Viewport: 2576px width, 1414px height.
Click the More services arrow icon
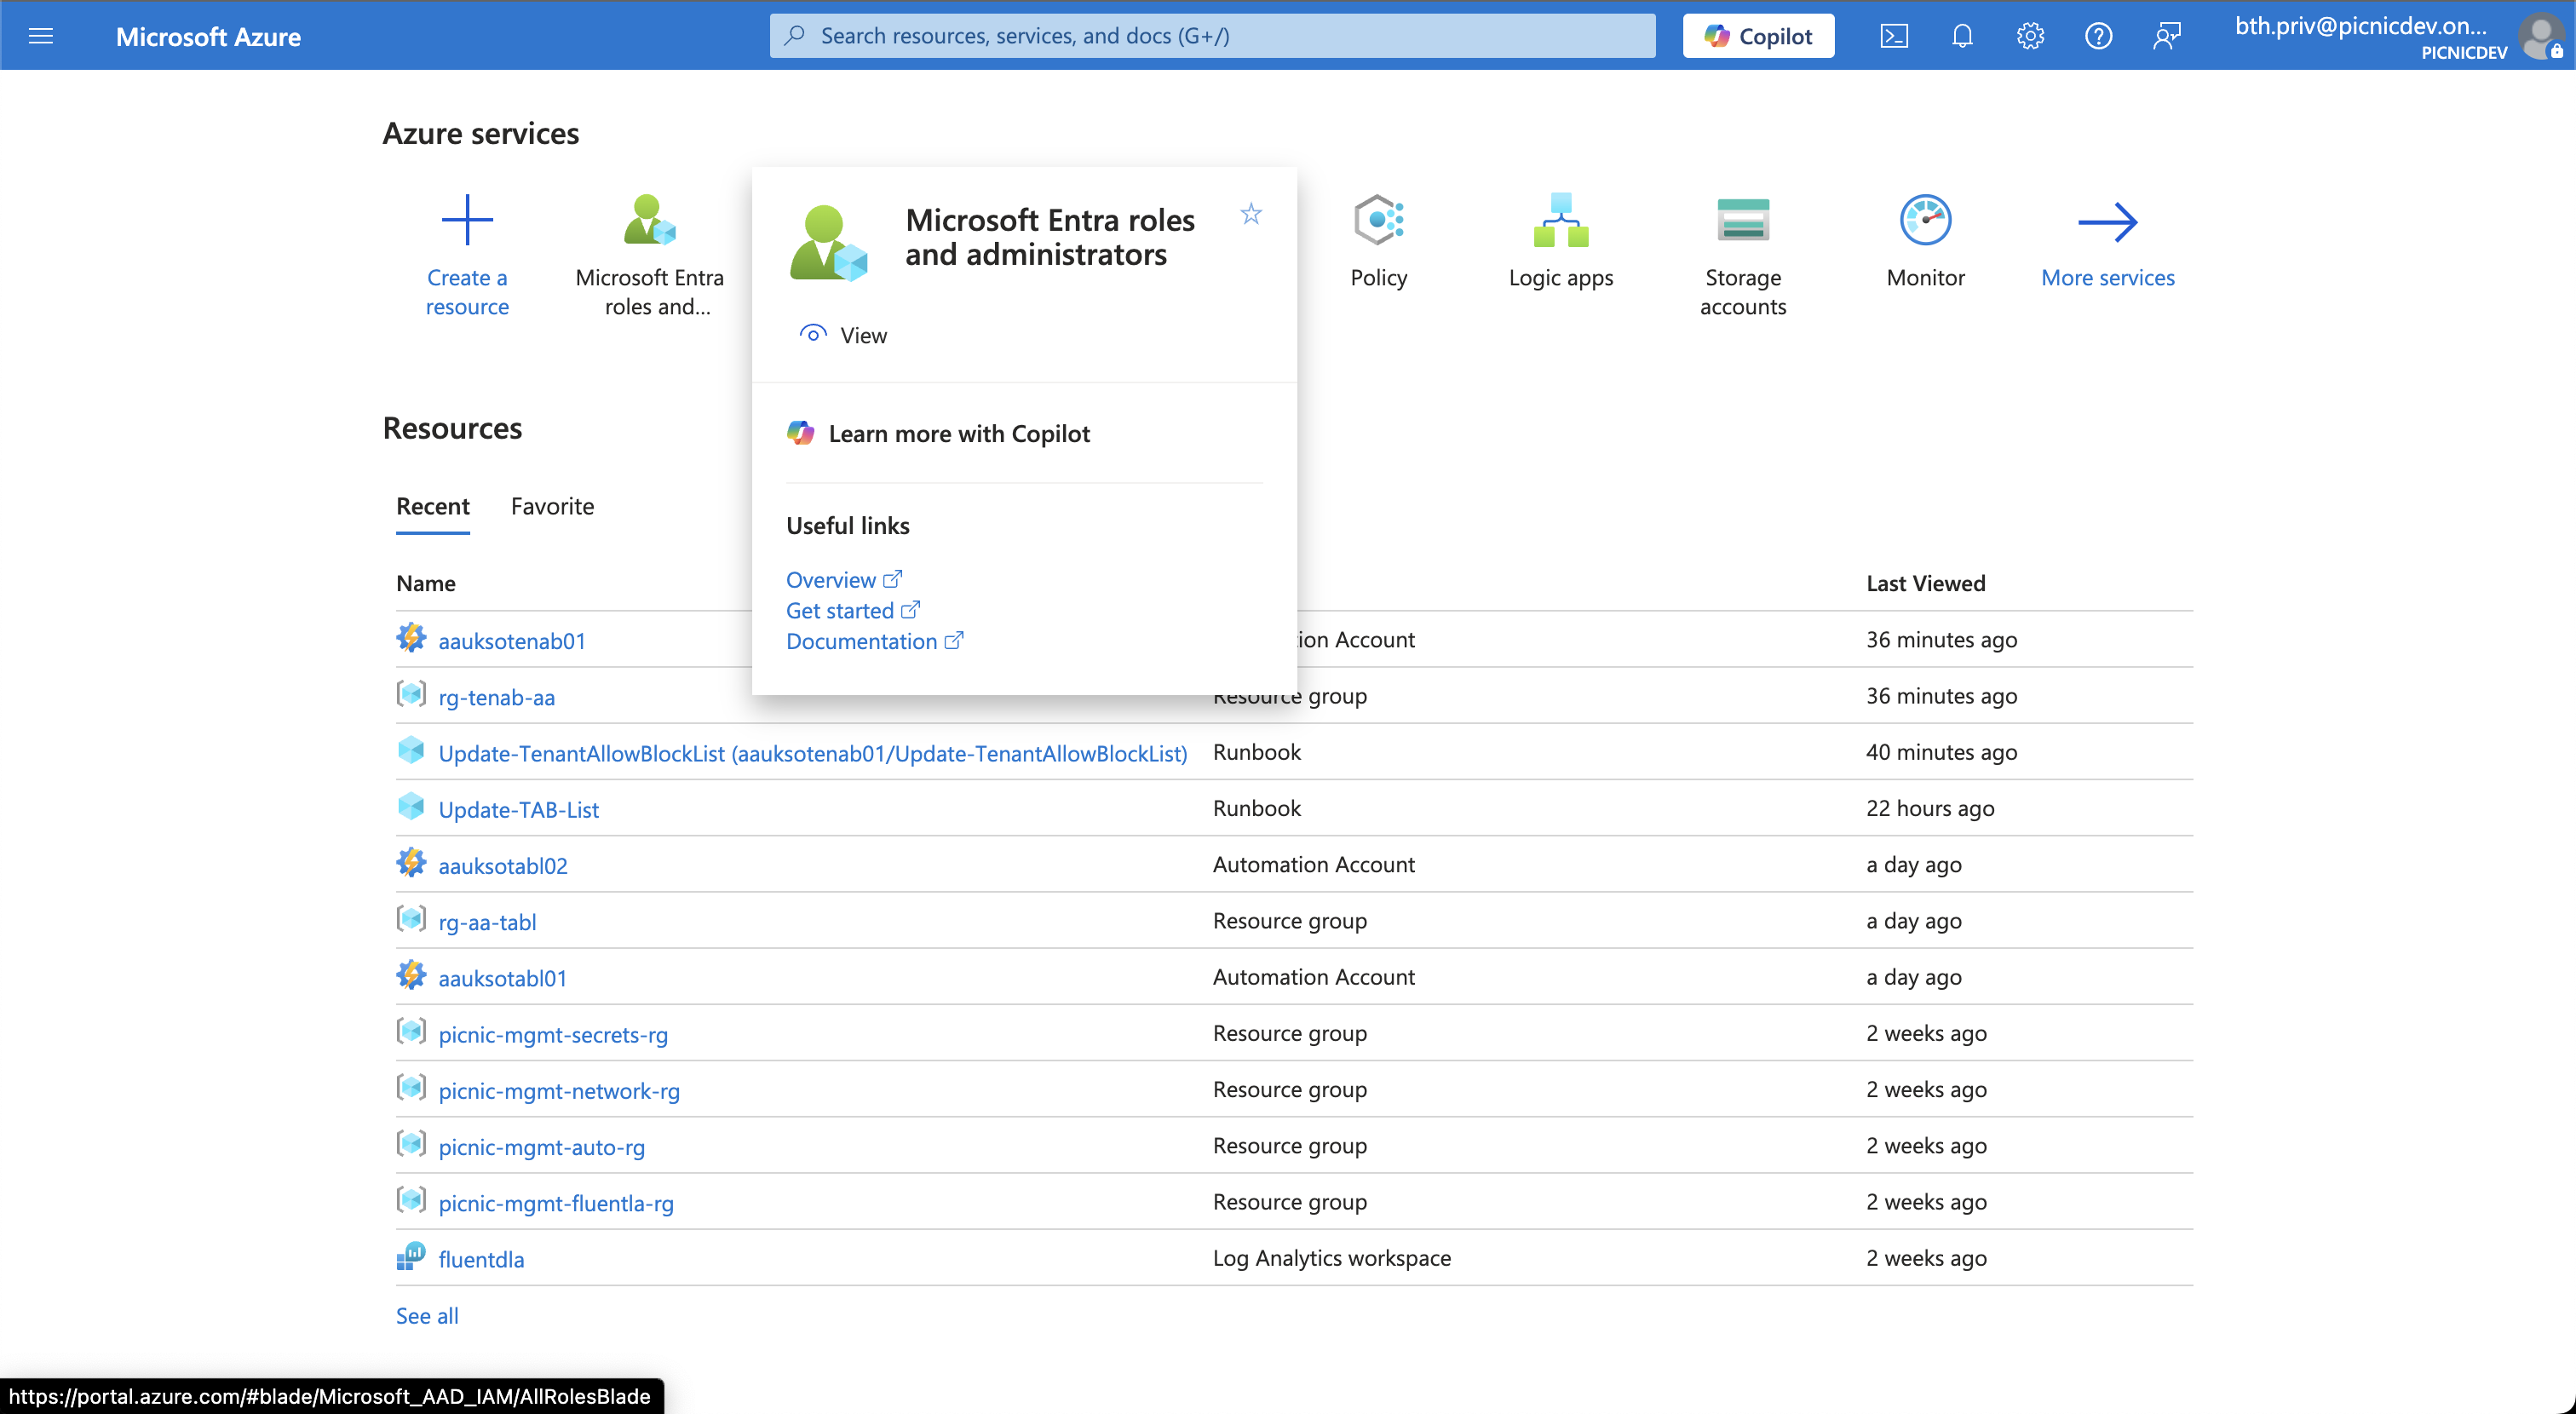(x=2108, y=222)
